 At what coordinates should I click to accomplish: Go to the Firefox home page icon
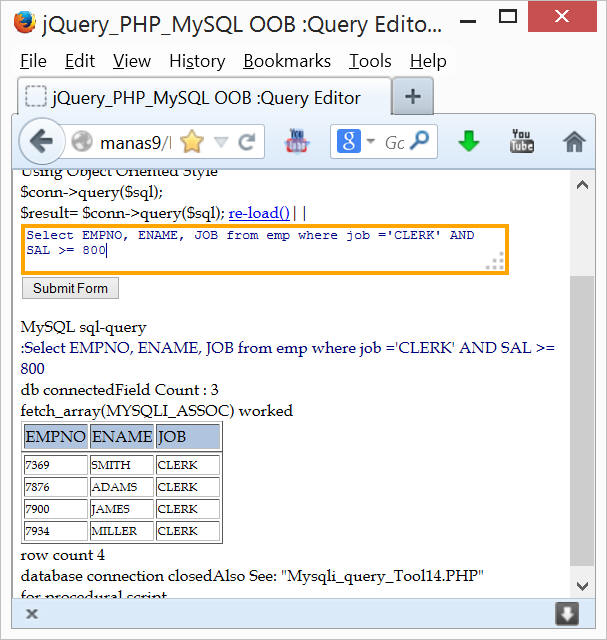pyautogui.click(x=574, y=142)
